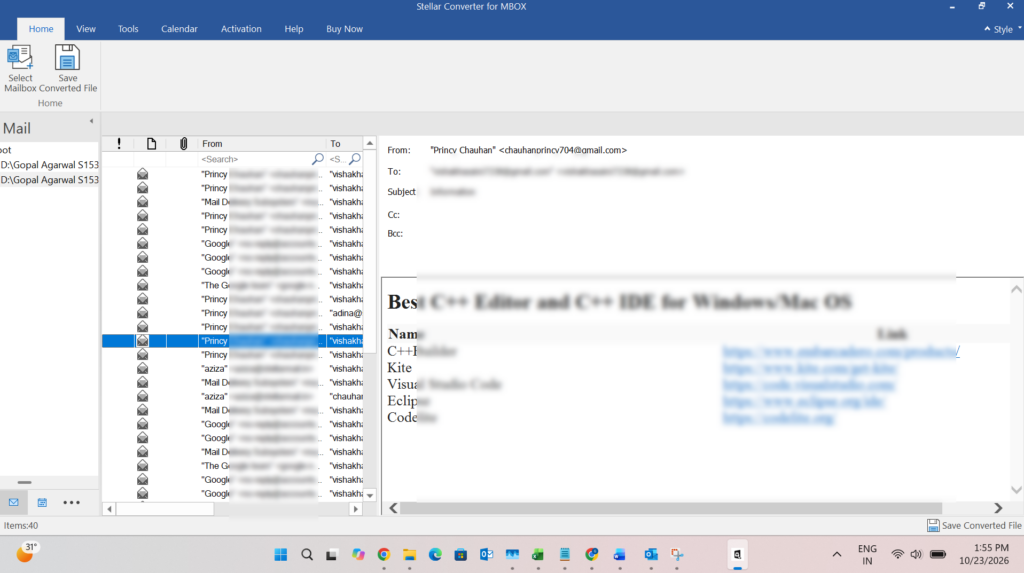Click the preview pane scroll left arrow
This screenshot has height=573, width=1024.
393,508
